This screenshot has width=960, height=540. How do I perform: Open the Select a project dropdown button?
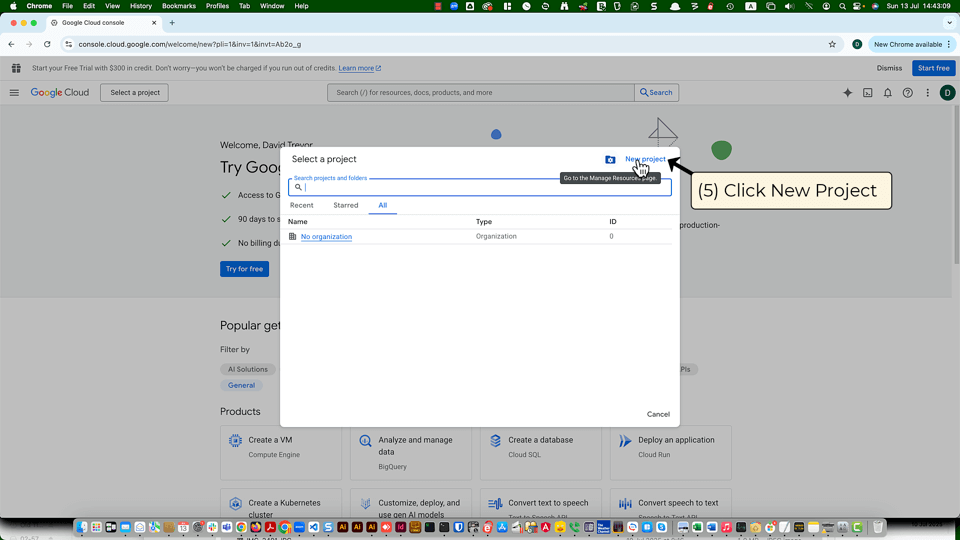tap(135, 92)
